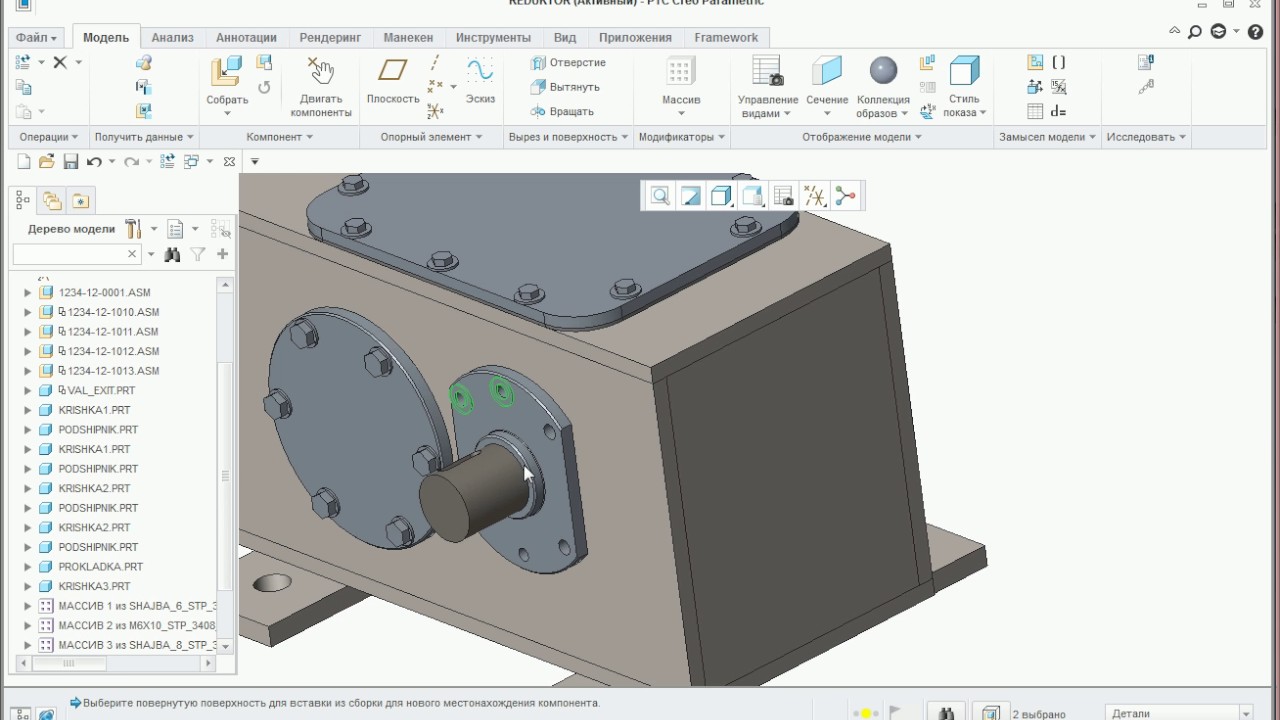Activate Двигать компоненты drag tool

tap(321, 87)
